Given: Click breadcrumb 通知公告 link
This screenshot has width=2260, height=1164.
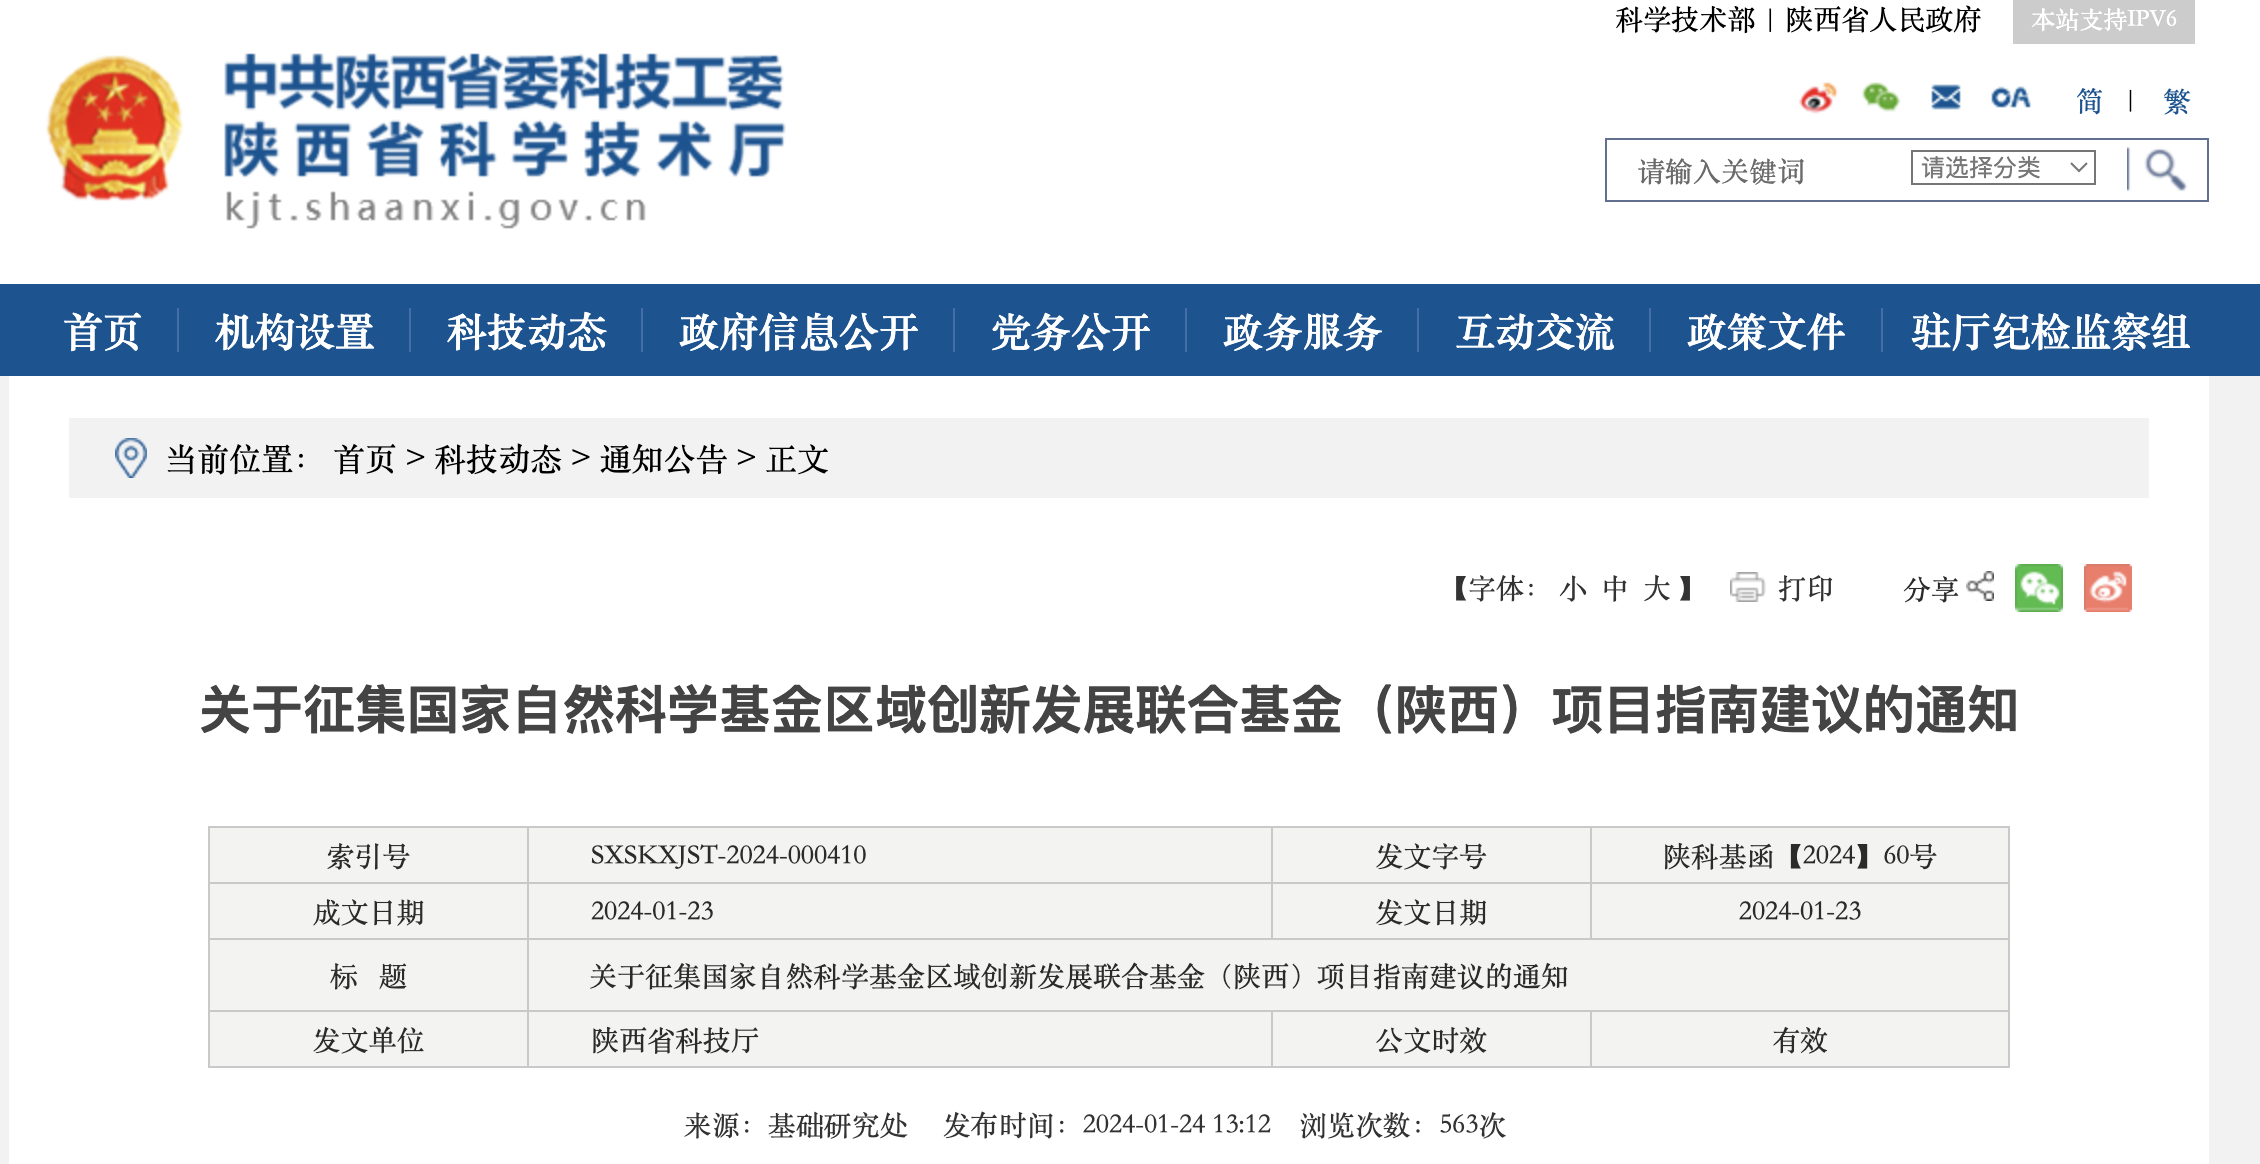Looking at the screenshot, I should click(x=663, y=459).
